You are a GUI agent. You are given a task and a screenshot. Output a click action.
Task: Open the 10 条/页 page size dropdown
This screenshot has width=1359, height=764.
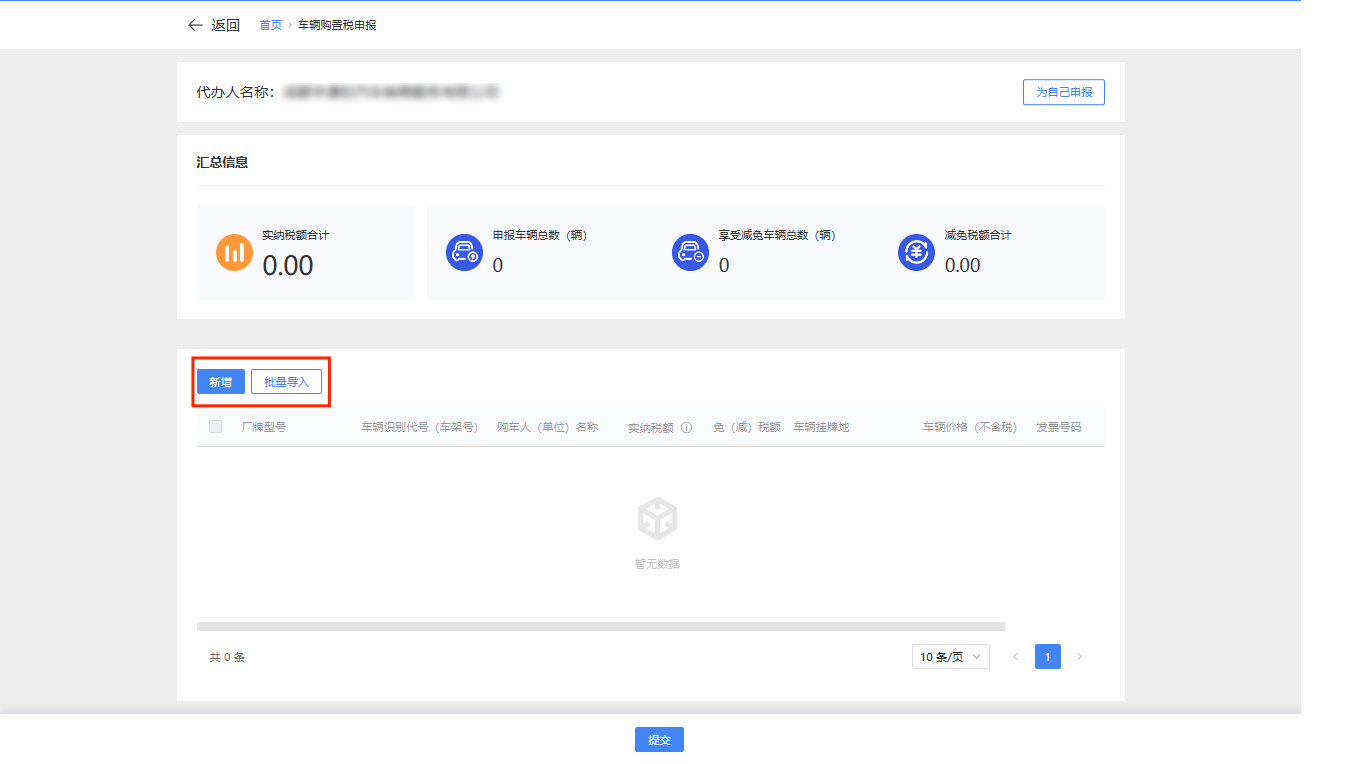point(950,657)
